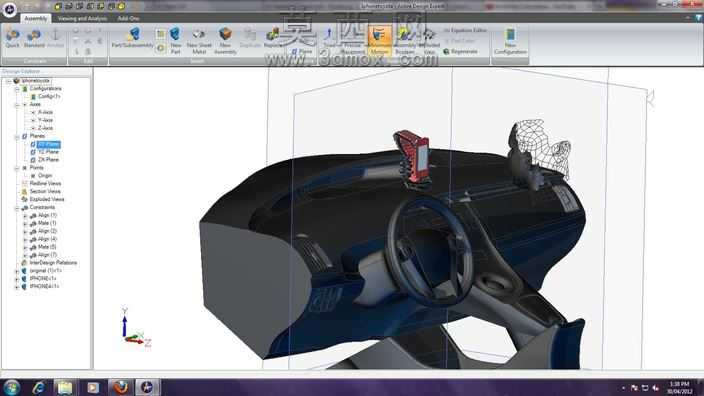
Task: Select Align (4) constraint
Action: [x=47, y=239]
